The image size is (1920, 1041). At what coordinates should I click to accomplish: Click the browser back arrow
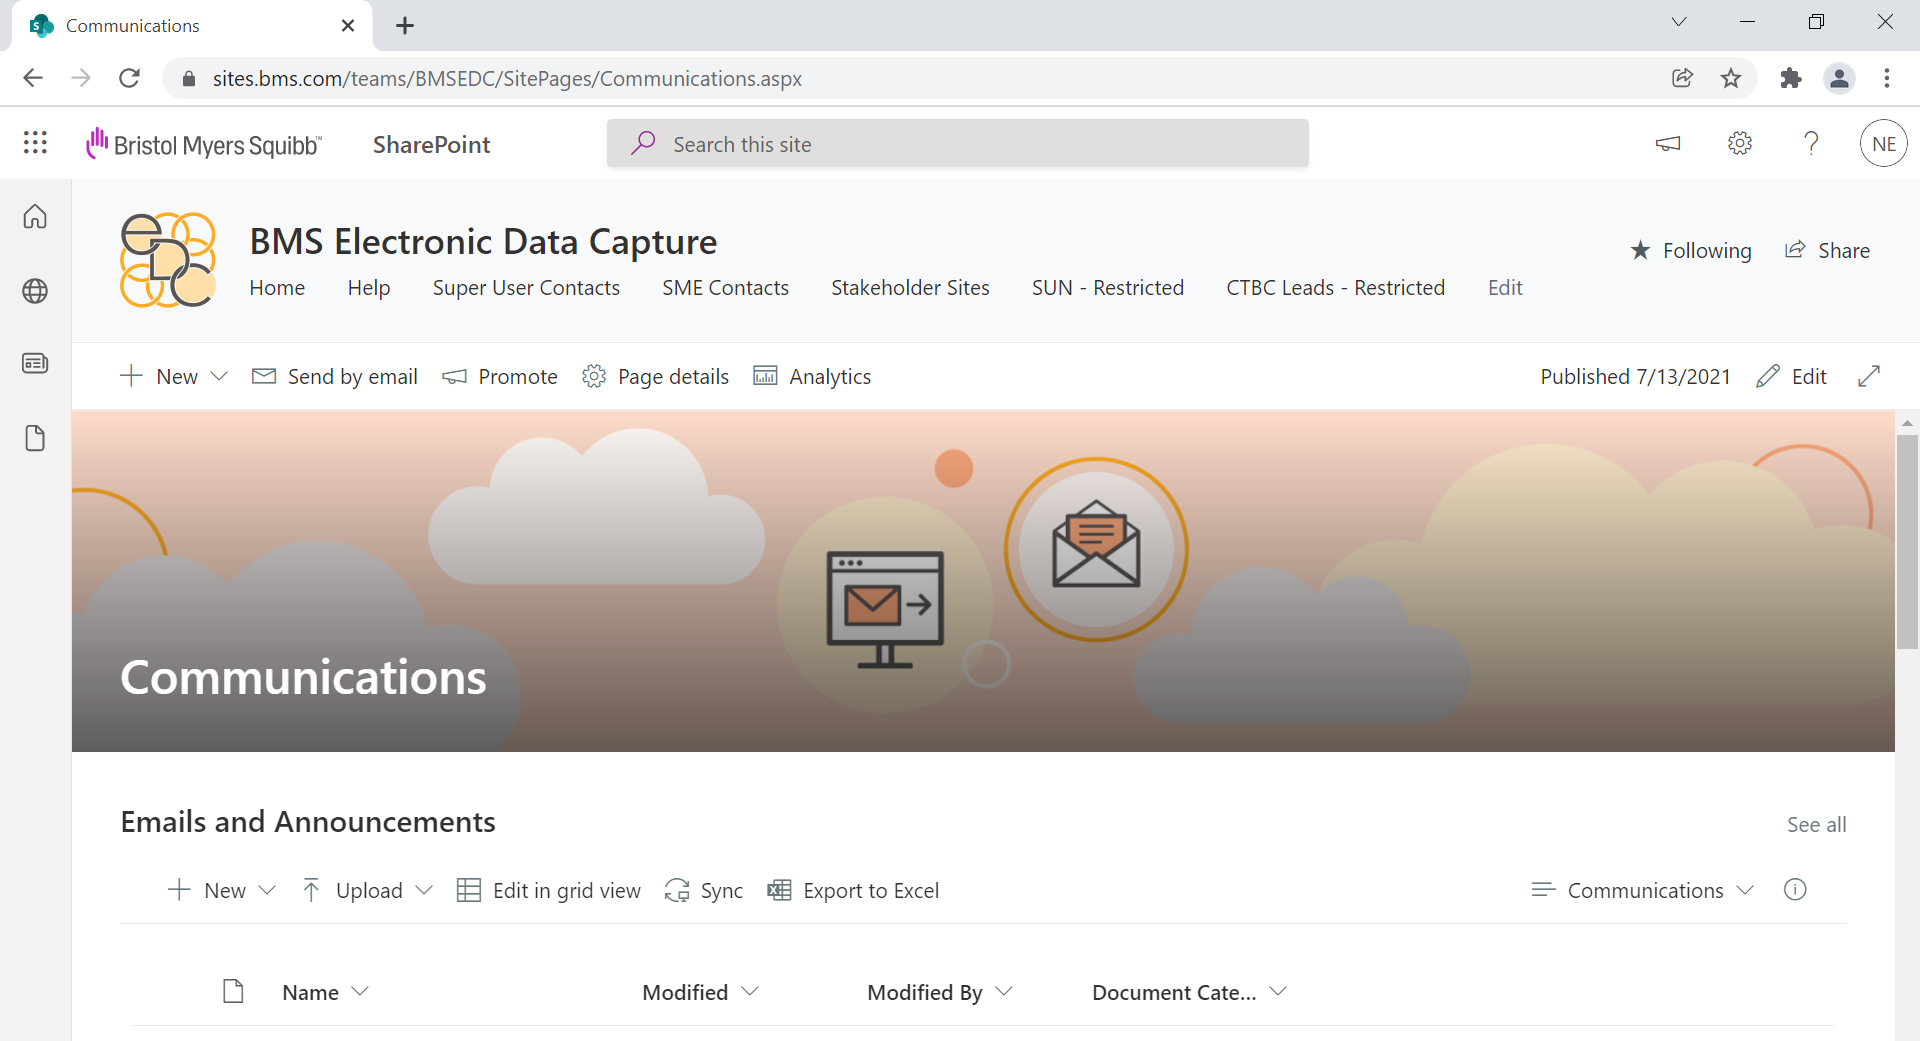33,78
